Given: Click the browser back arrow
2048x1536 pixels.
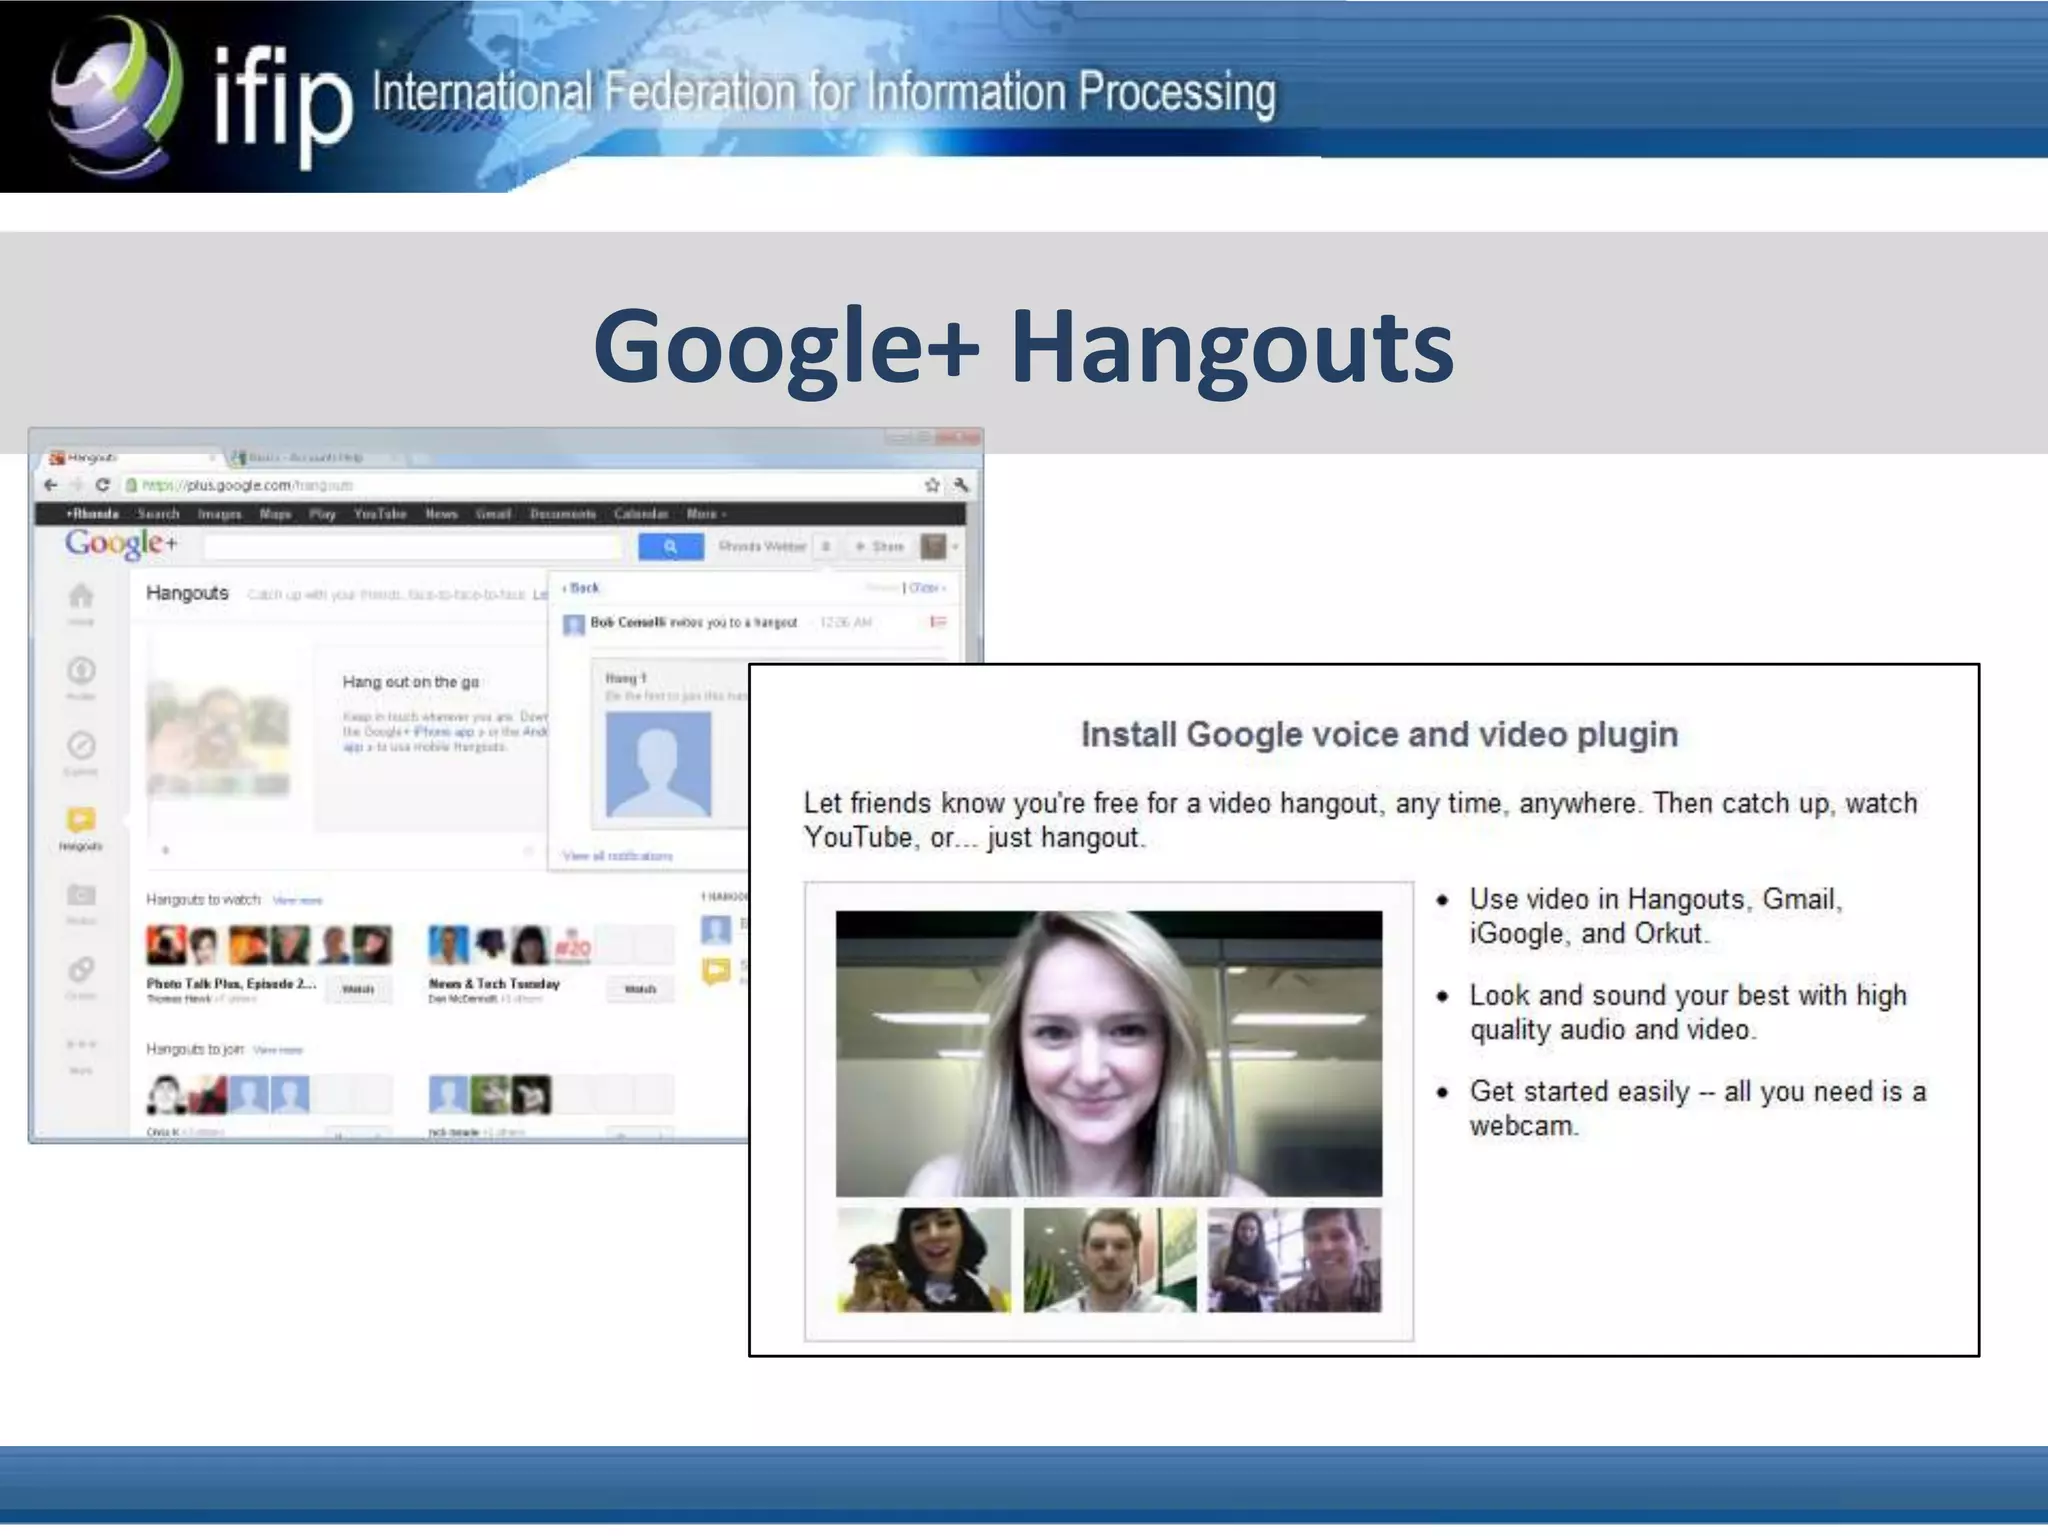Looking at the screenshot, I should (x=51, y=485).
